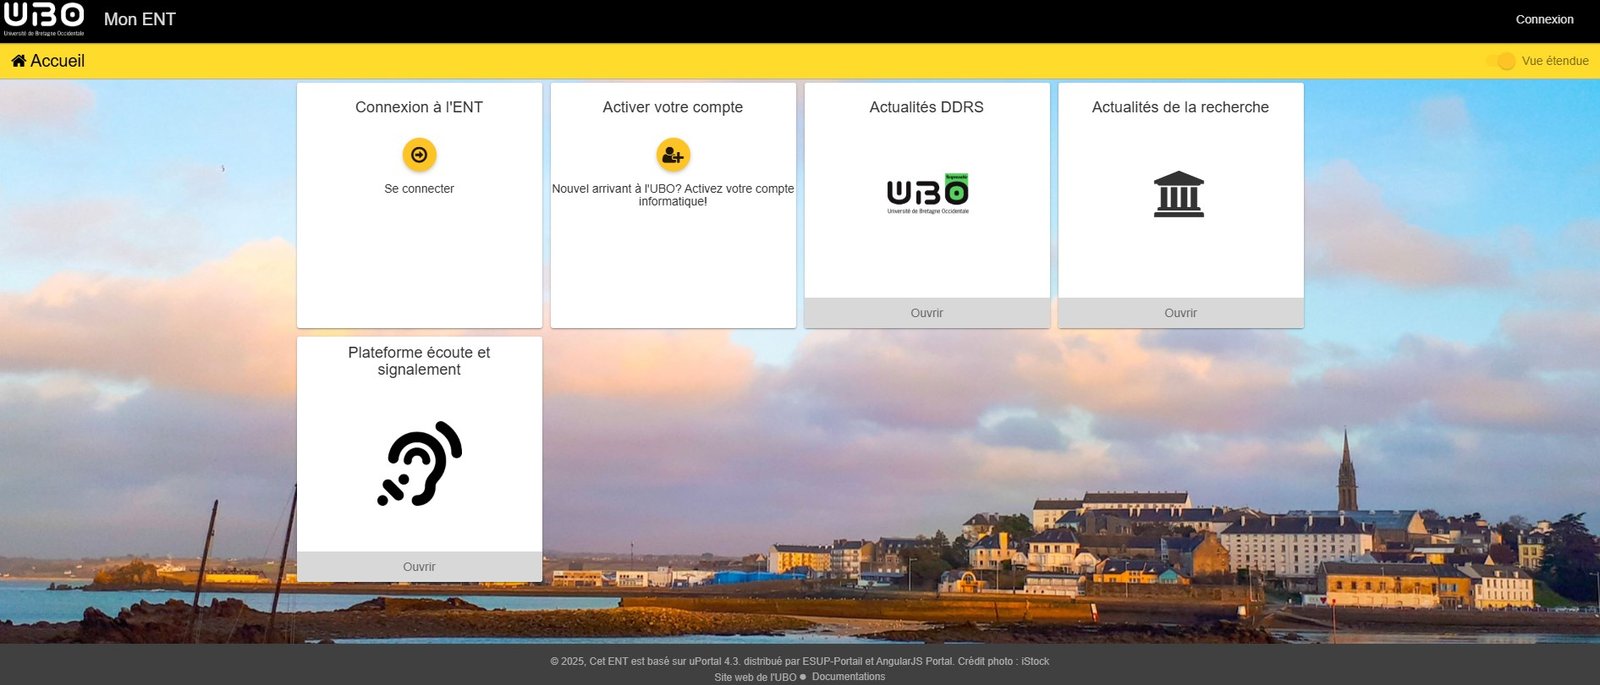This screenshot has width=1600, height=685.
Task: Click the Nouvel arrivant à l'UBO description text
Action: pyautogui.click(x=673, y=195)
